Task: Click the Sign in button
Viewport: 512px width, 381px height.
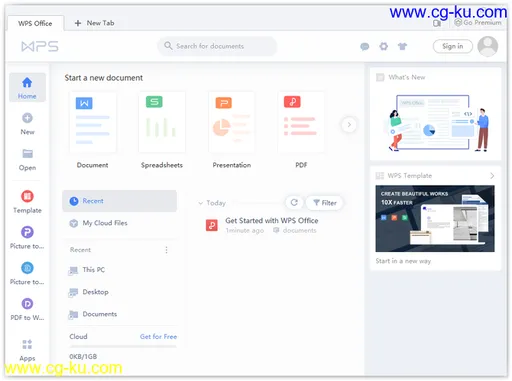Action: pos(453,46)
